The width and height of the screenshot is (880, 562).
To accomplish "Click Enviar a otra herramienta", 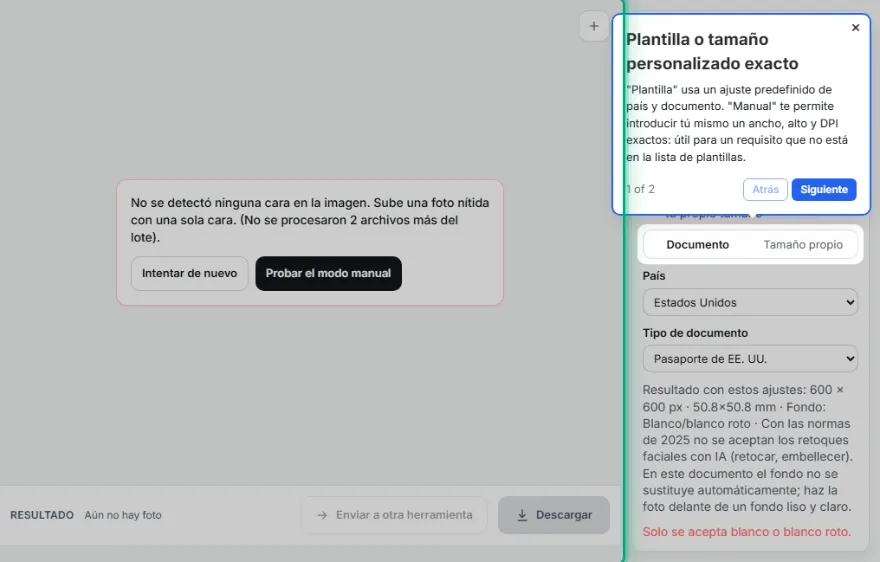I will 394,515.
